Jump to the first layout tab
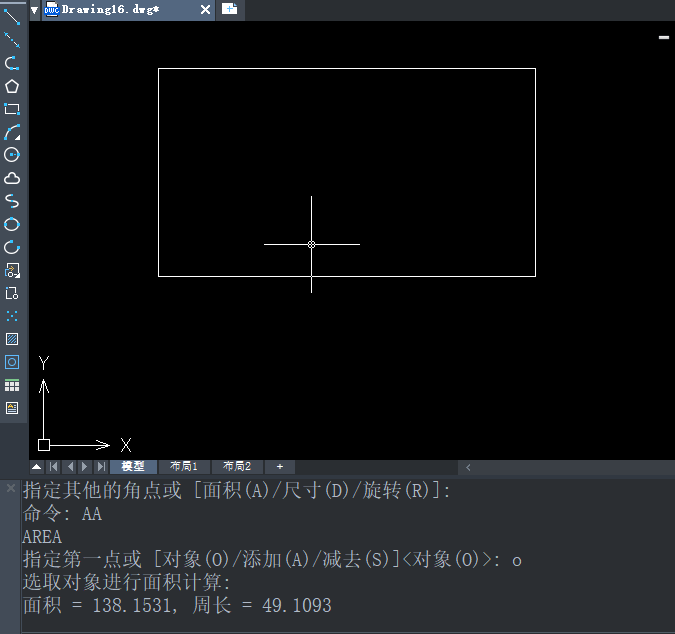This screenshot has height=634, width=675. 54,467
